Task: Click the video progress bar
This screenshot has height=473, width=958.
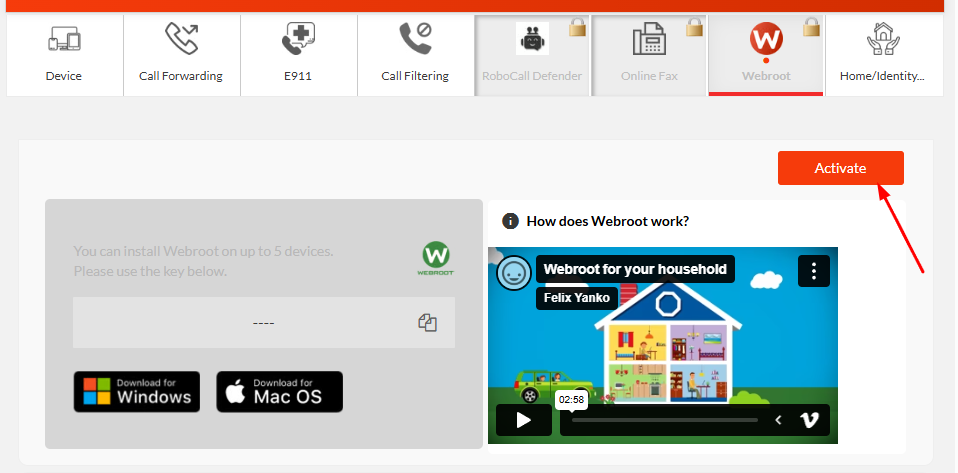Action: (x=665, y=420)
